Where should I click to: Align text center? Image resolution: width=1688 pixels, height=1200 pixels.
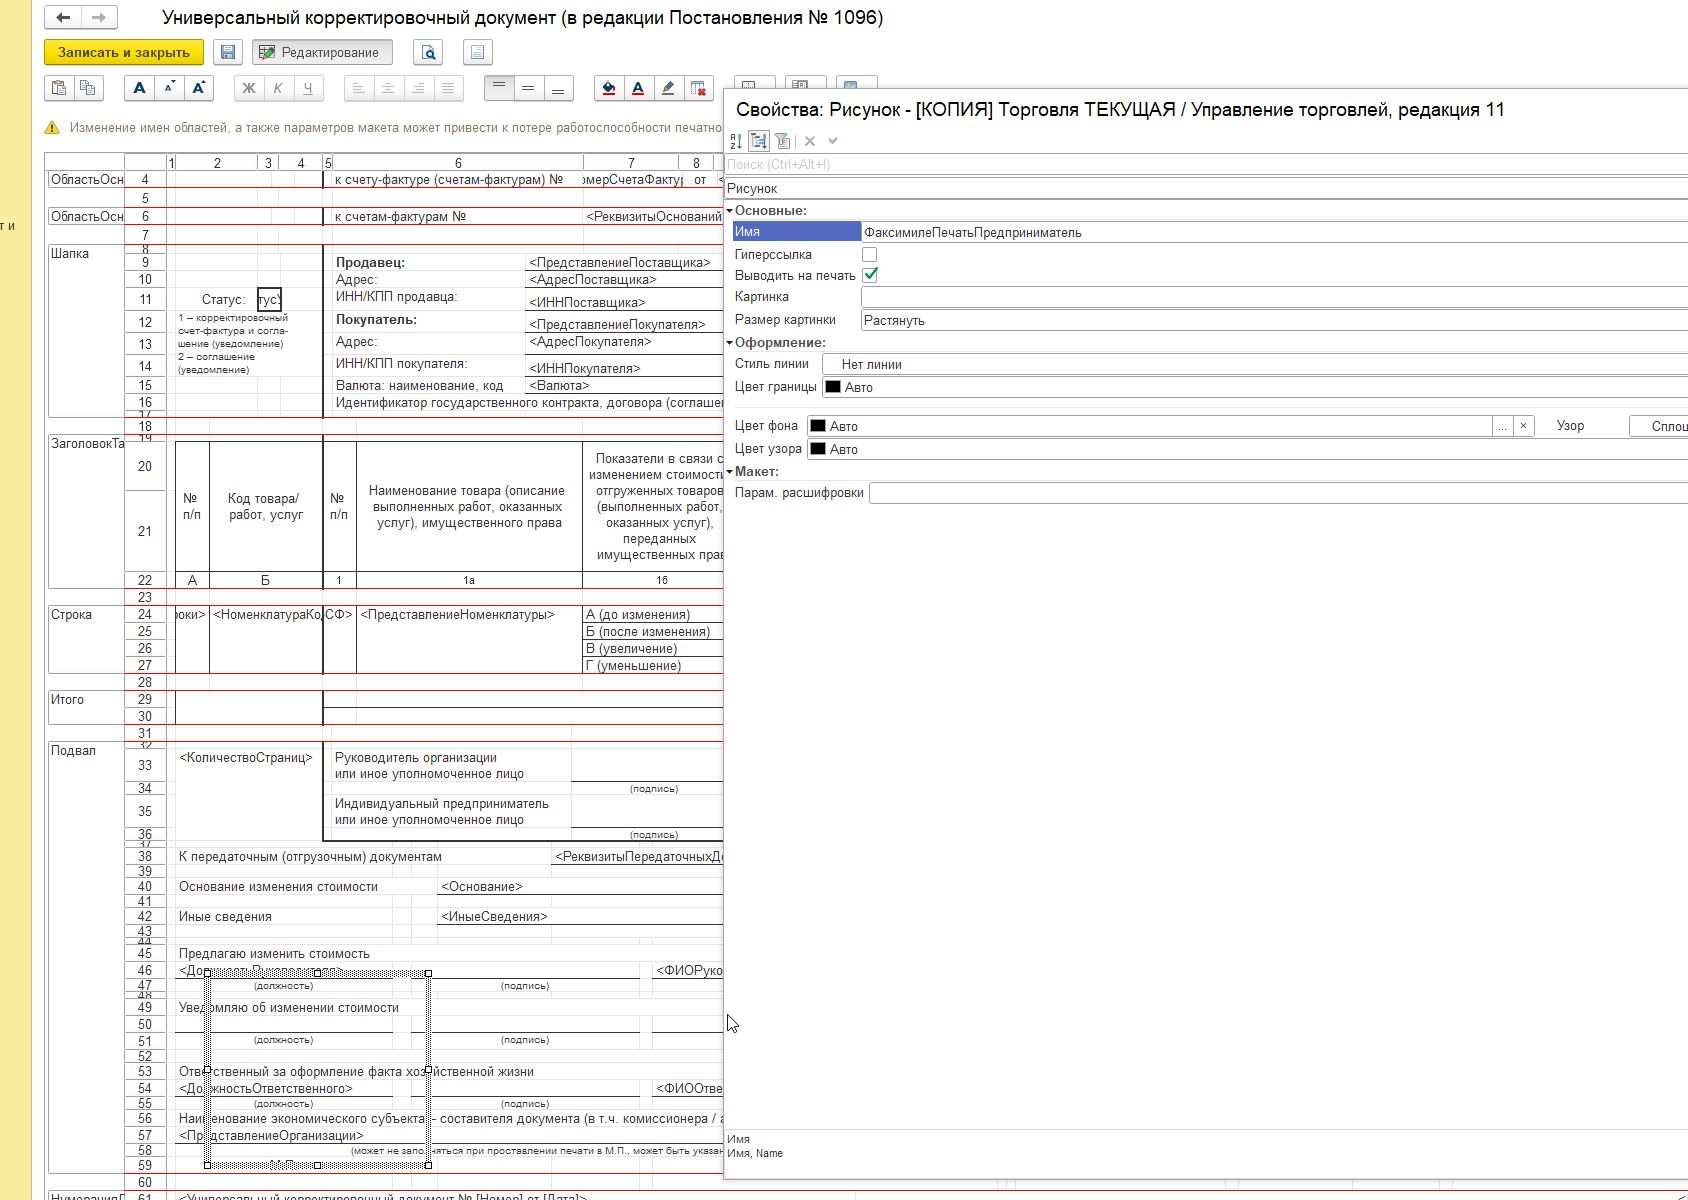point(388,88)
